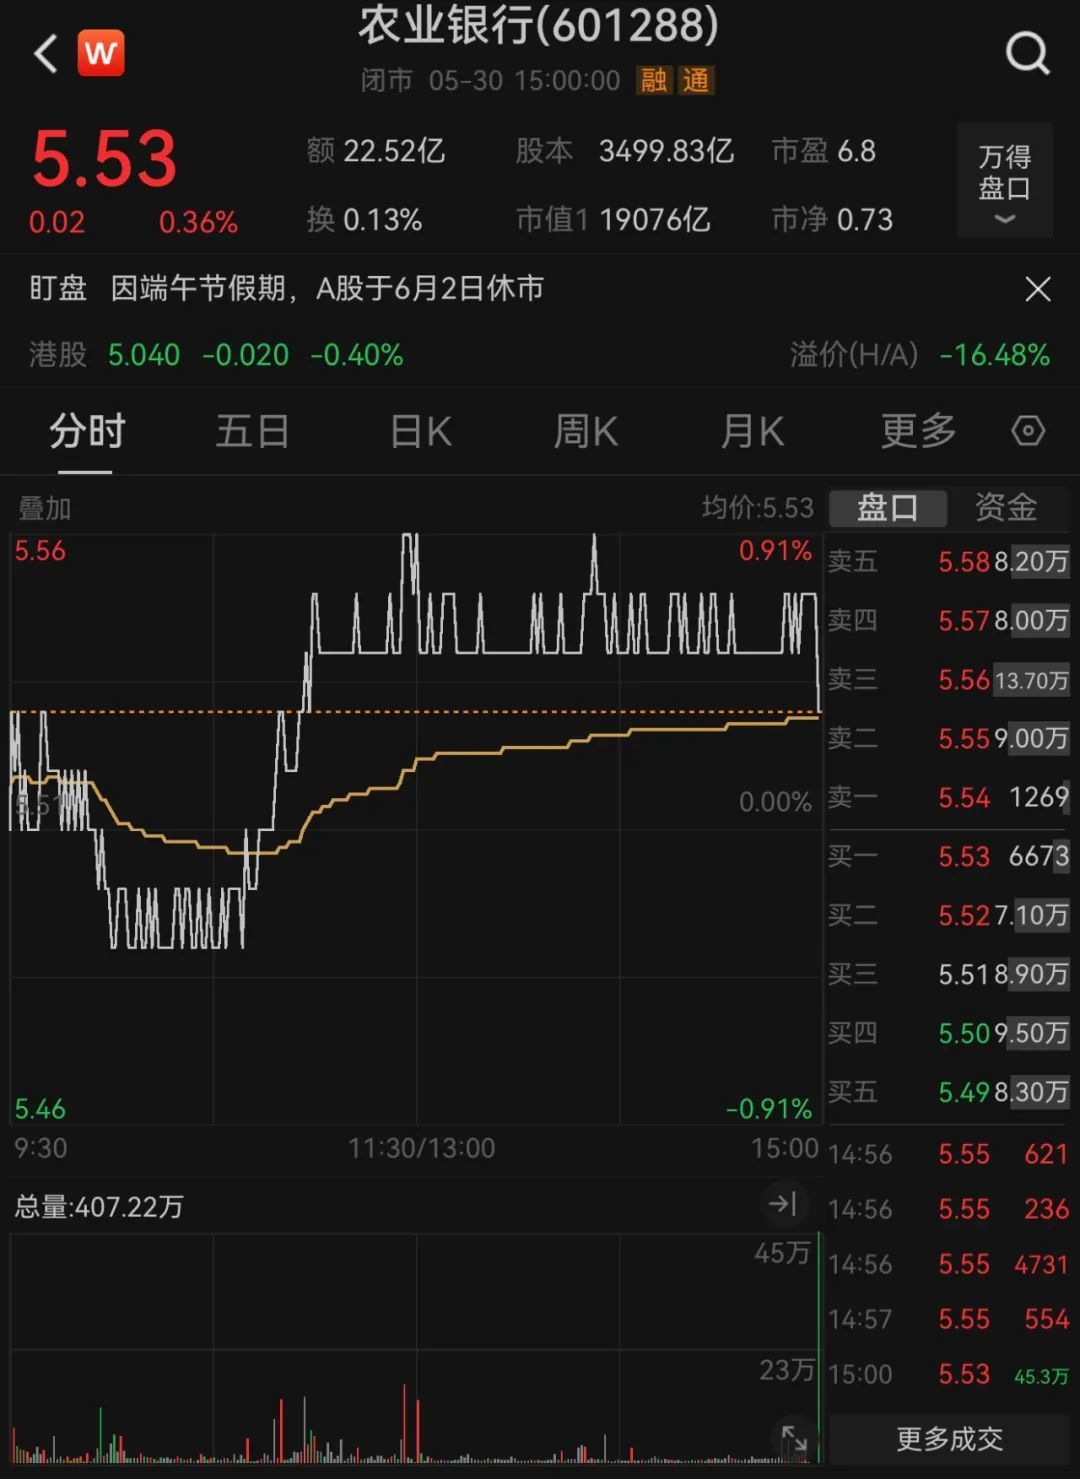Viewport: 1080px width, 1479px height.
Task: Tap the 融 margin trading badge
Action: pyautogui.click(x=654, y=80)
